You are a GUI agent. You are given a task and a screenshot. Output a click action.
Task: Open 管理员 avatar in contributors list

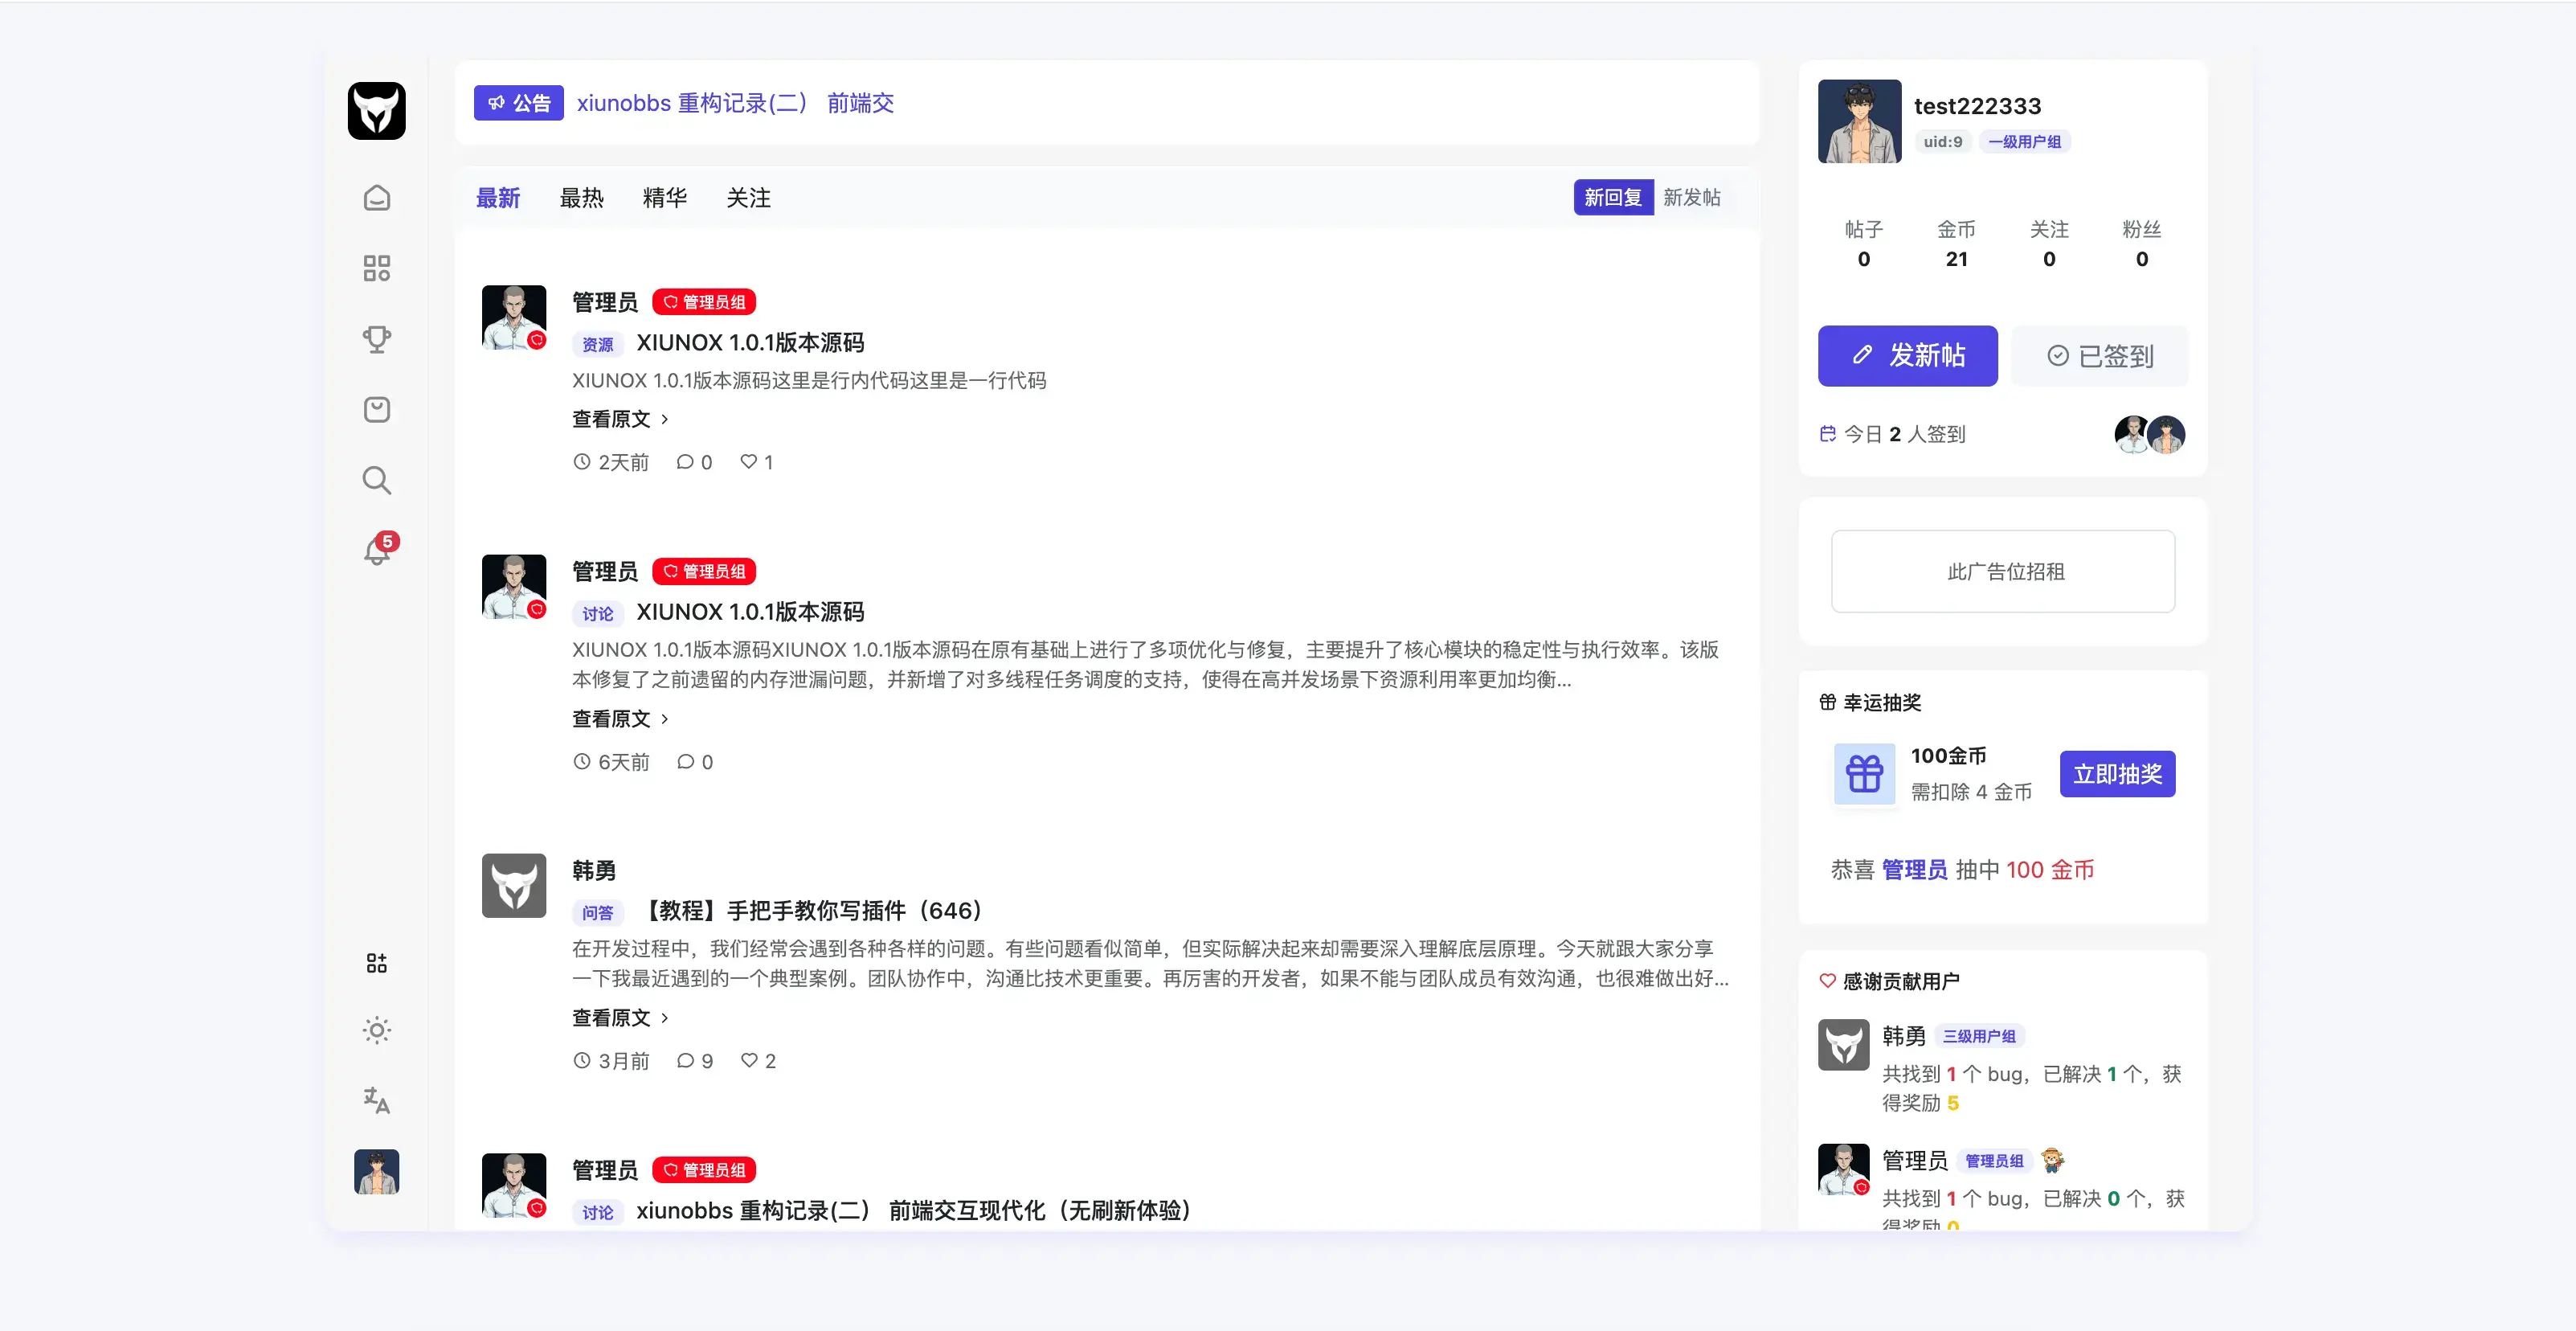[1843, 1170]
